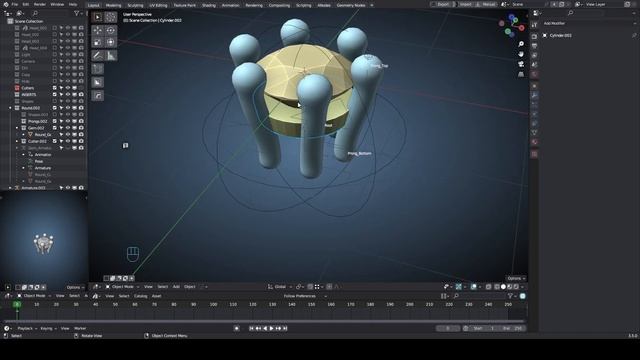Switch to the UV Editing workspace tab
The image size is (640, 360).
tap(158, 5)
